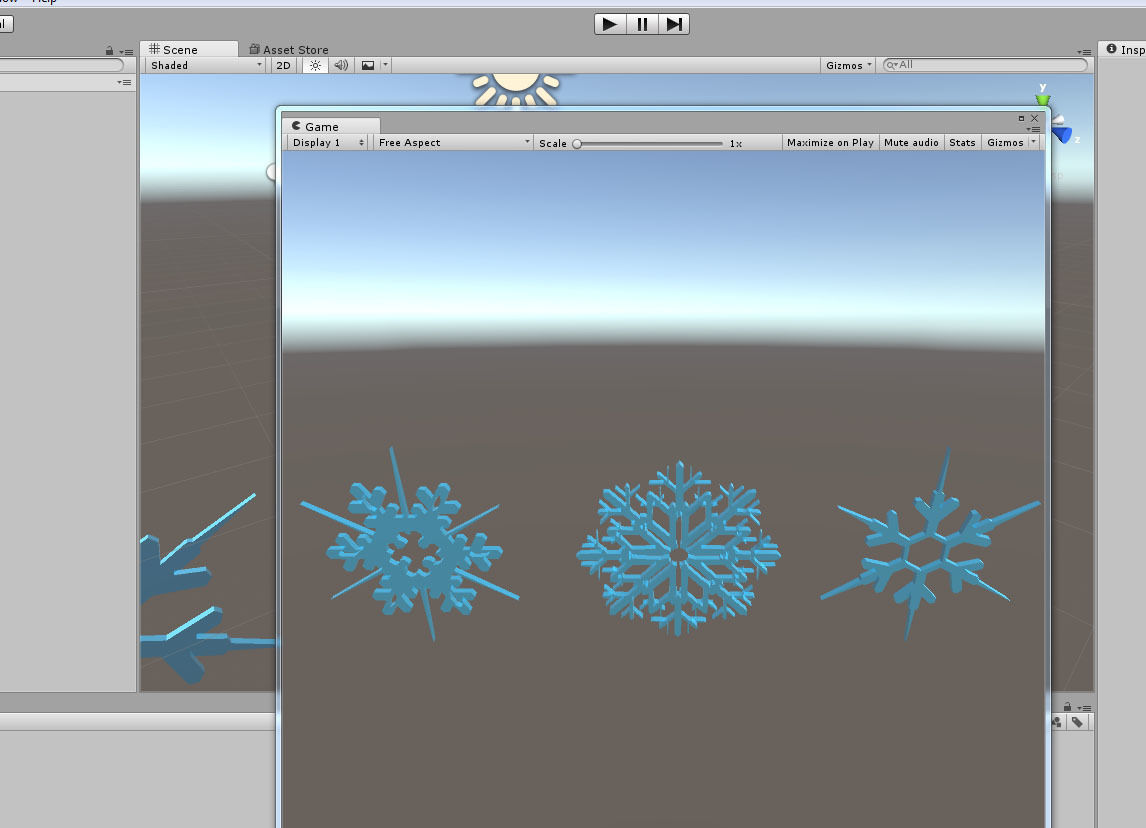Toggle the bottom panel lock icon

point(1067,707)
